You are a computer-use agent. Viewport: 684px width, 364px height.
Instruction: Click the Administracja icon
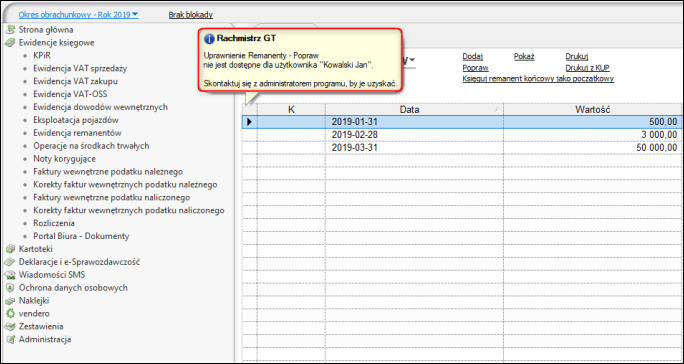click(10, 340)
